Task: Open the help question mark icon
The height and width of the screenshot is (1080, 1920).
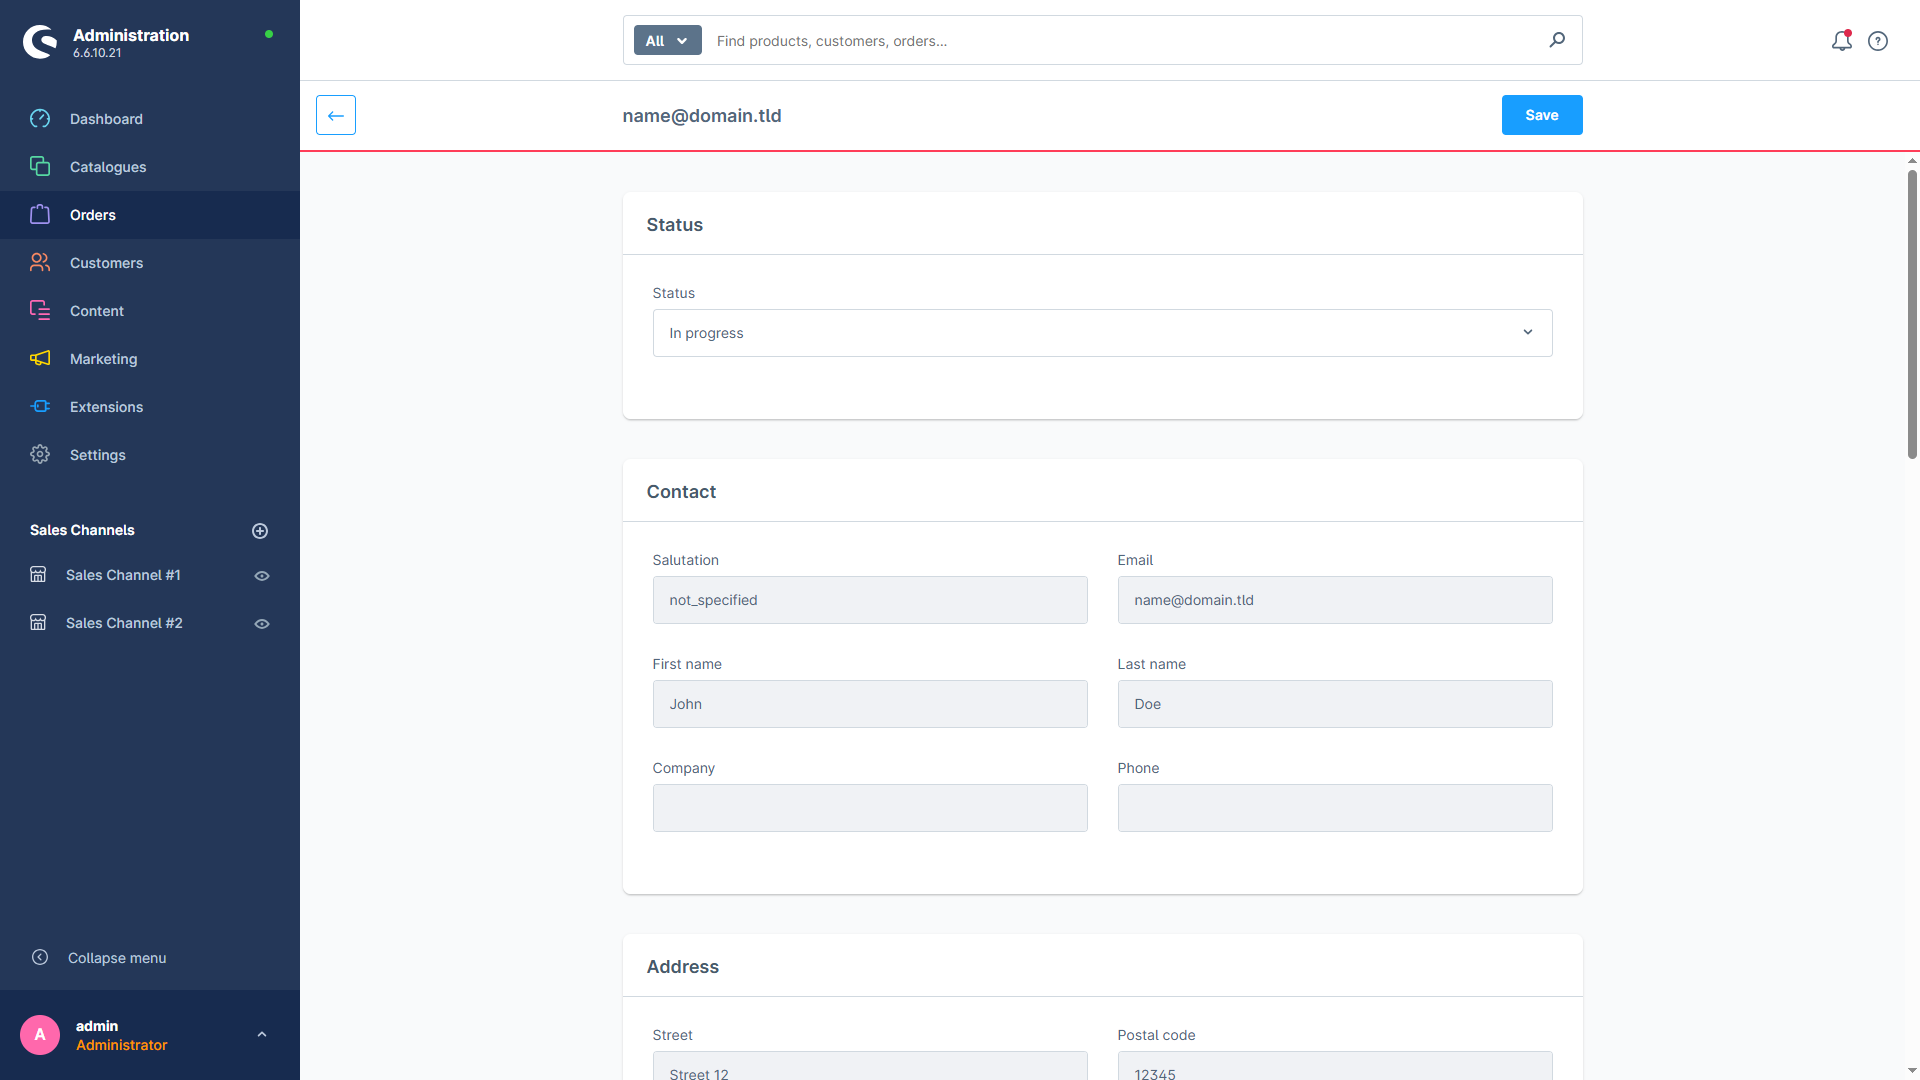Action: tap(1878, 41)
